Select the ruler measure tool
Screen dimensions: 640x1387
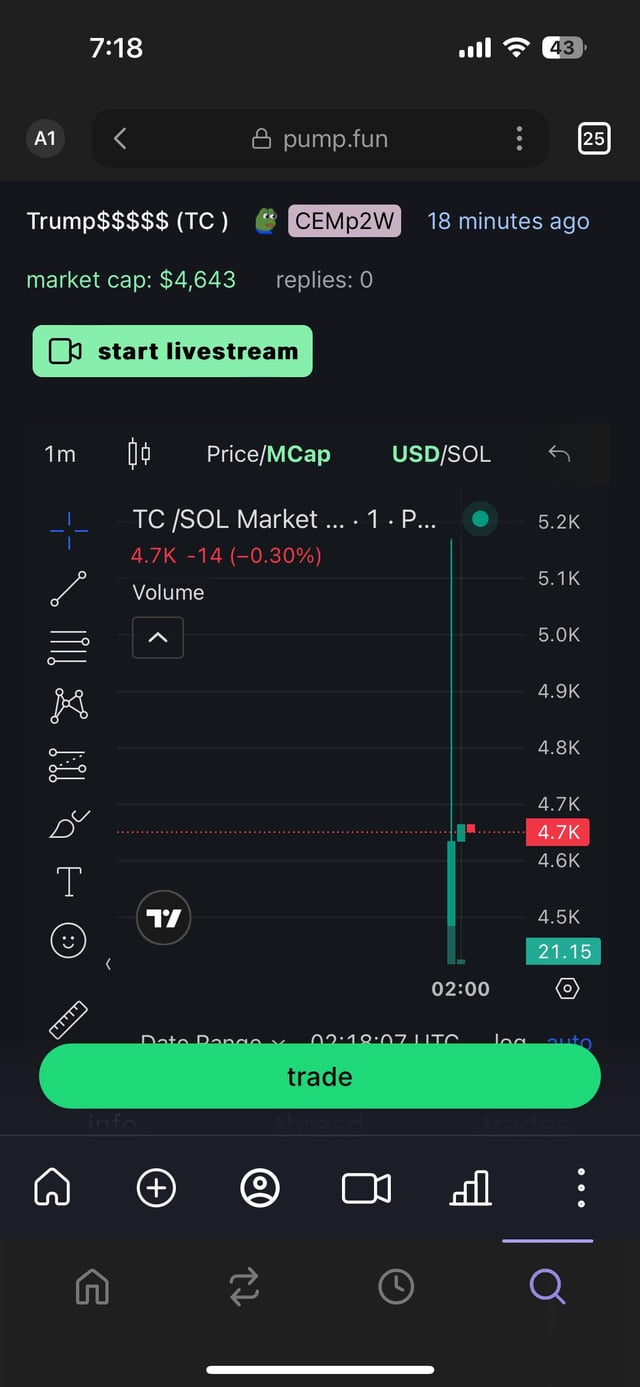pos(68,1018)
